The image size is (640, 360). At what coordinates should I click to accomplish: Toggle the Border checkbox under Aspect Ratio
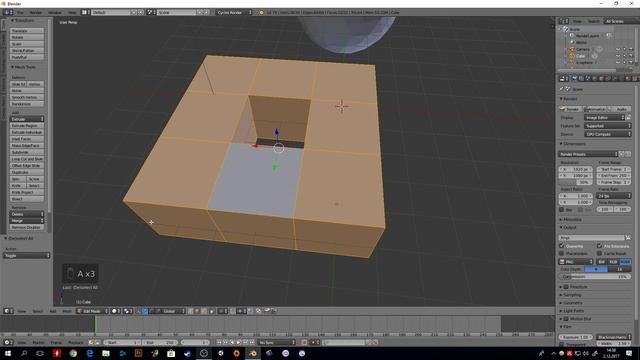click(562, 210)
